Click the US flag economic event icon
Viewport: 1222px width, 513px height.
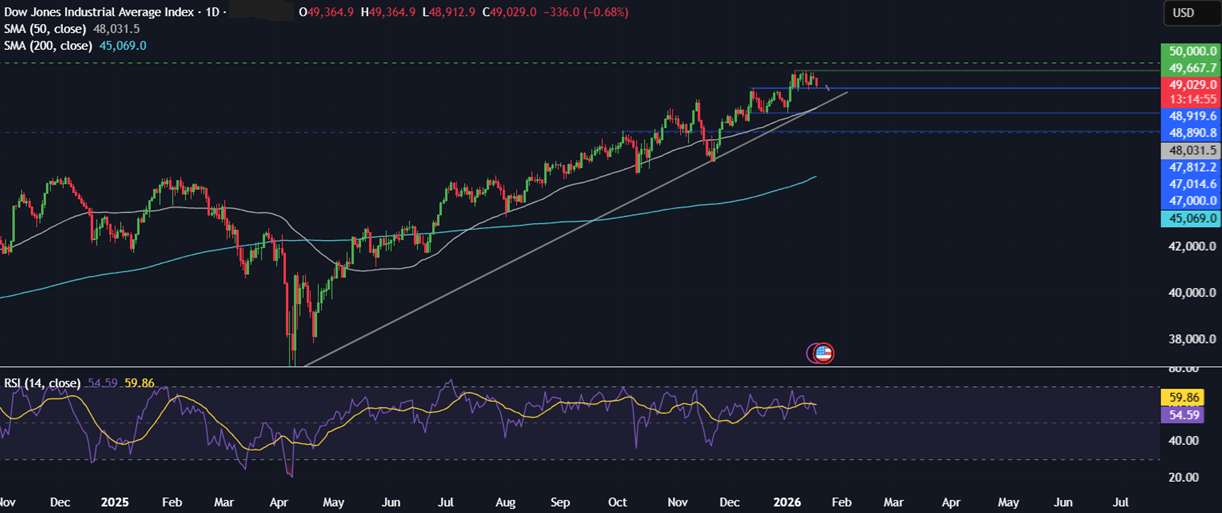823,352
